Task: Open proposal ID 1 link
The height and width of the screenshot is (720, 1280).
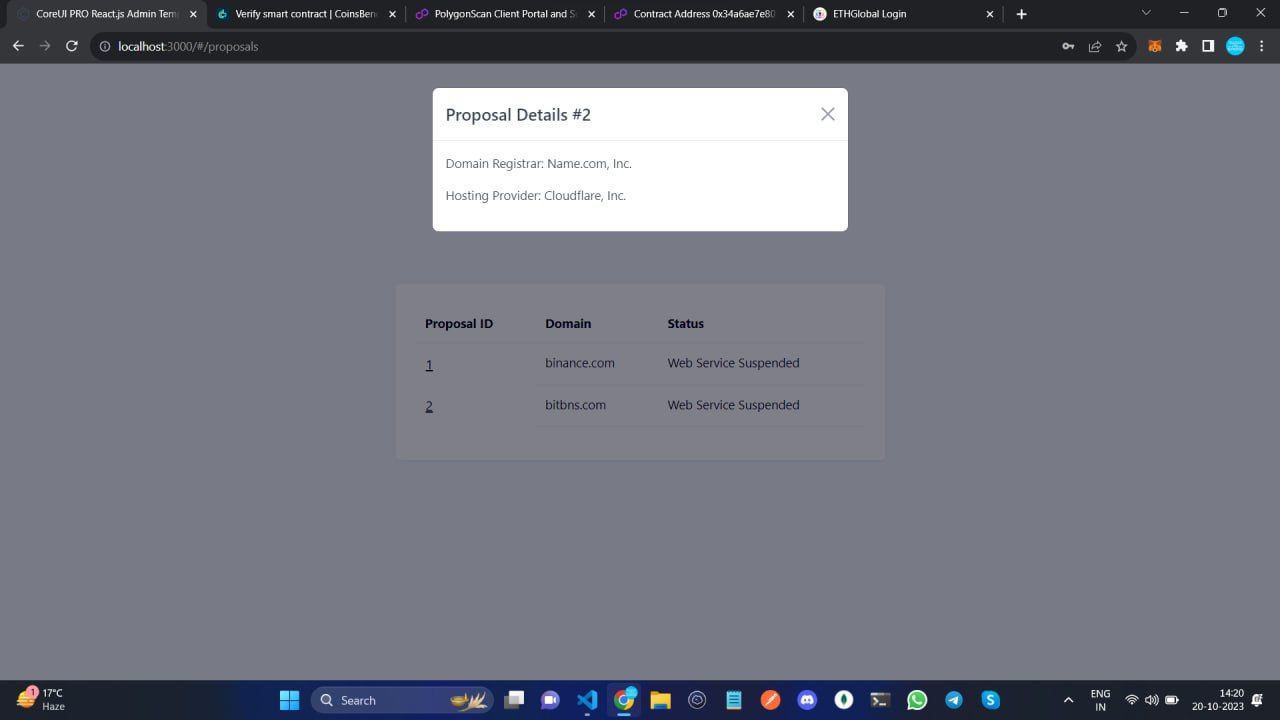Action: (429, 365)
